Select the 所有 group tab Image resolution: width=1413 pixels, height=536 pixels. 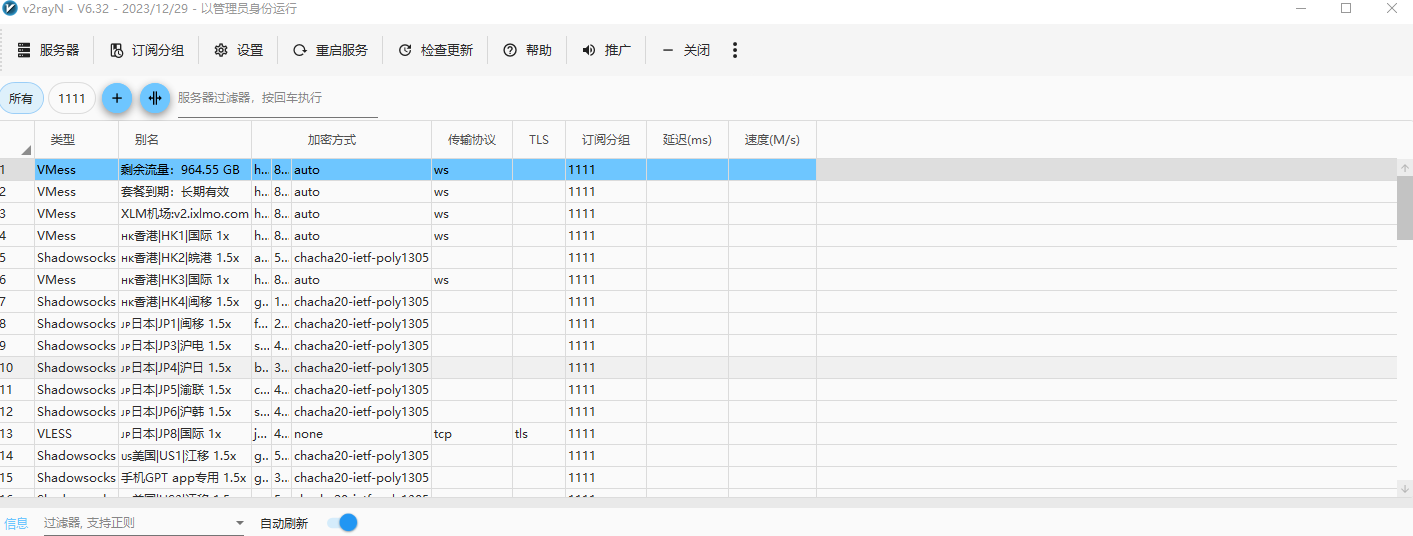21,98
